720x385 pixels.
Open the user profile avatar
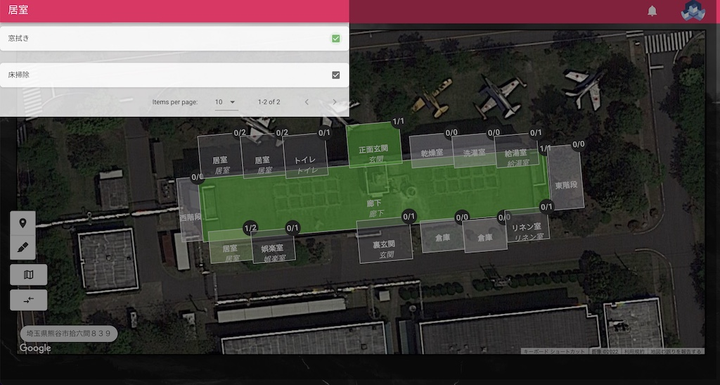click(x=693, y=11)
